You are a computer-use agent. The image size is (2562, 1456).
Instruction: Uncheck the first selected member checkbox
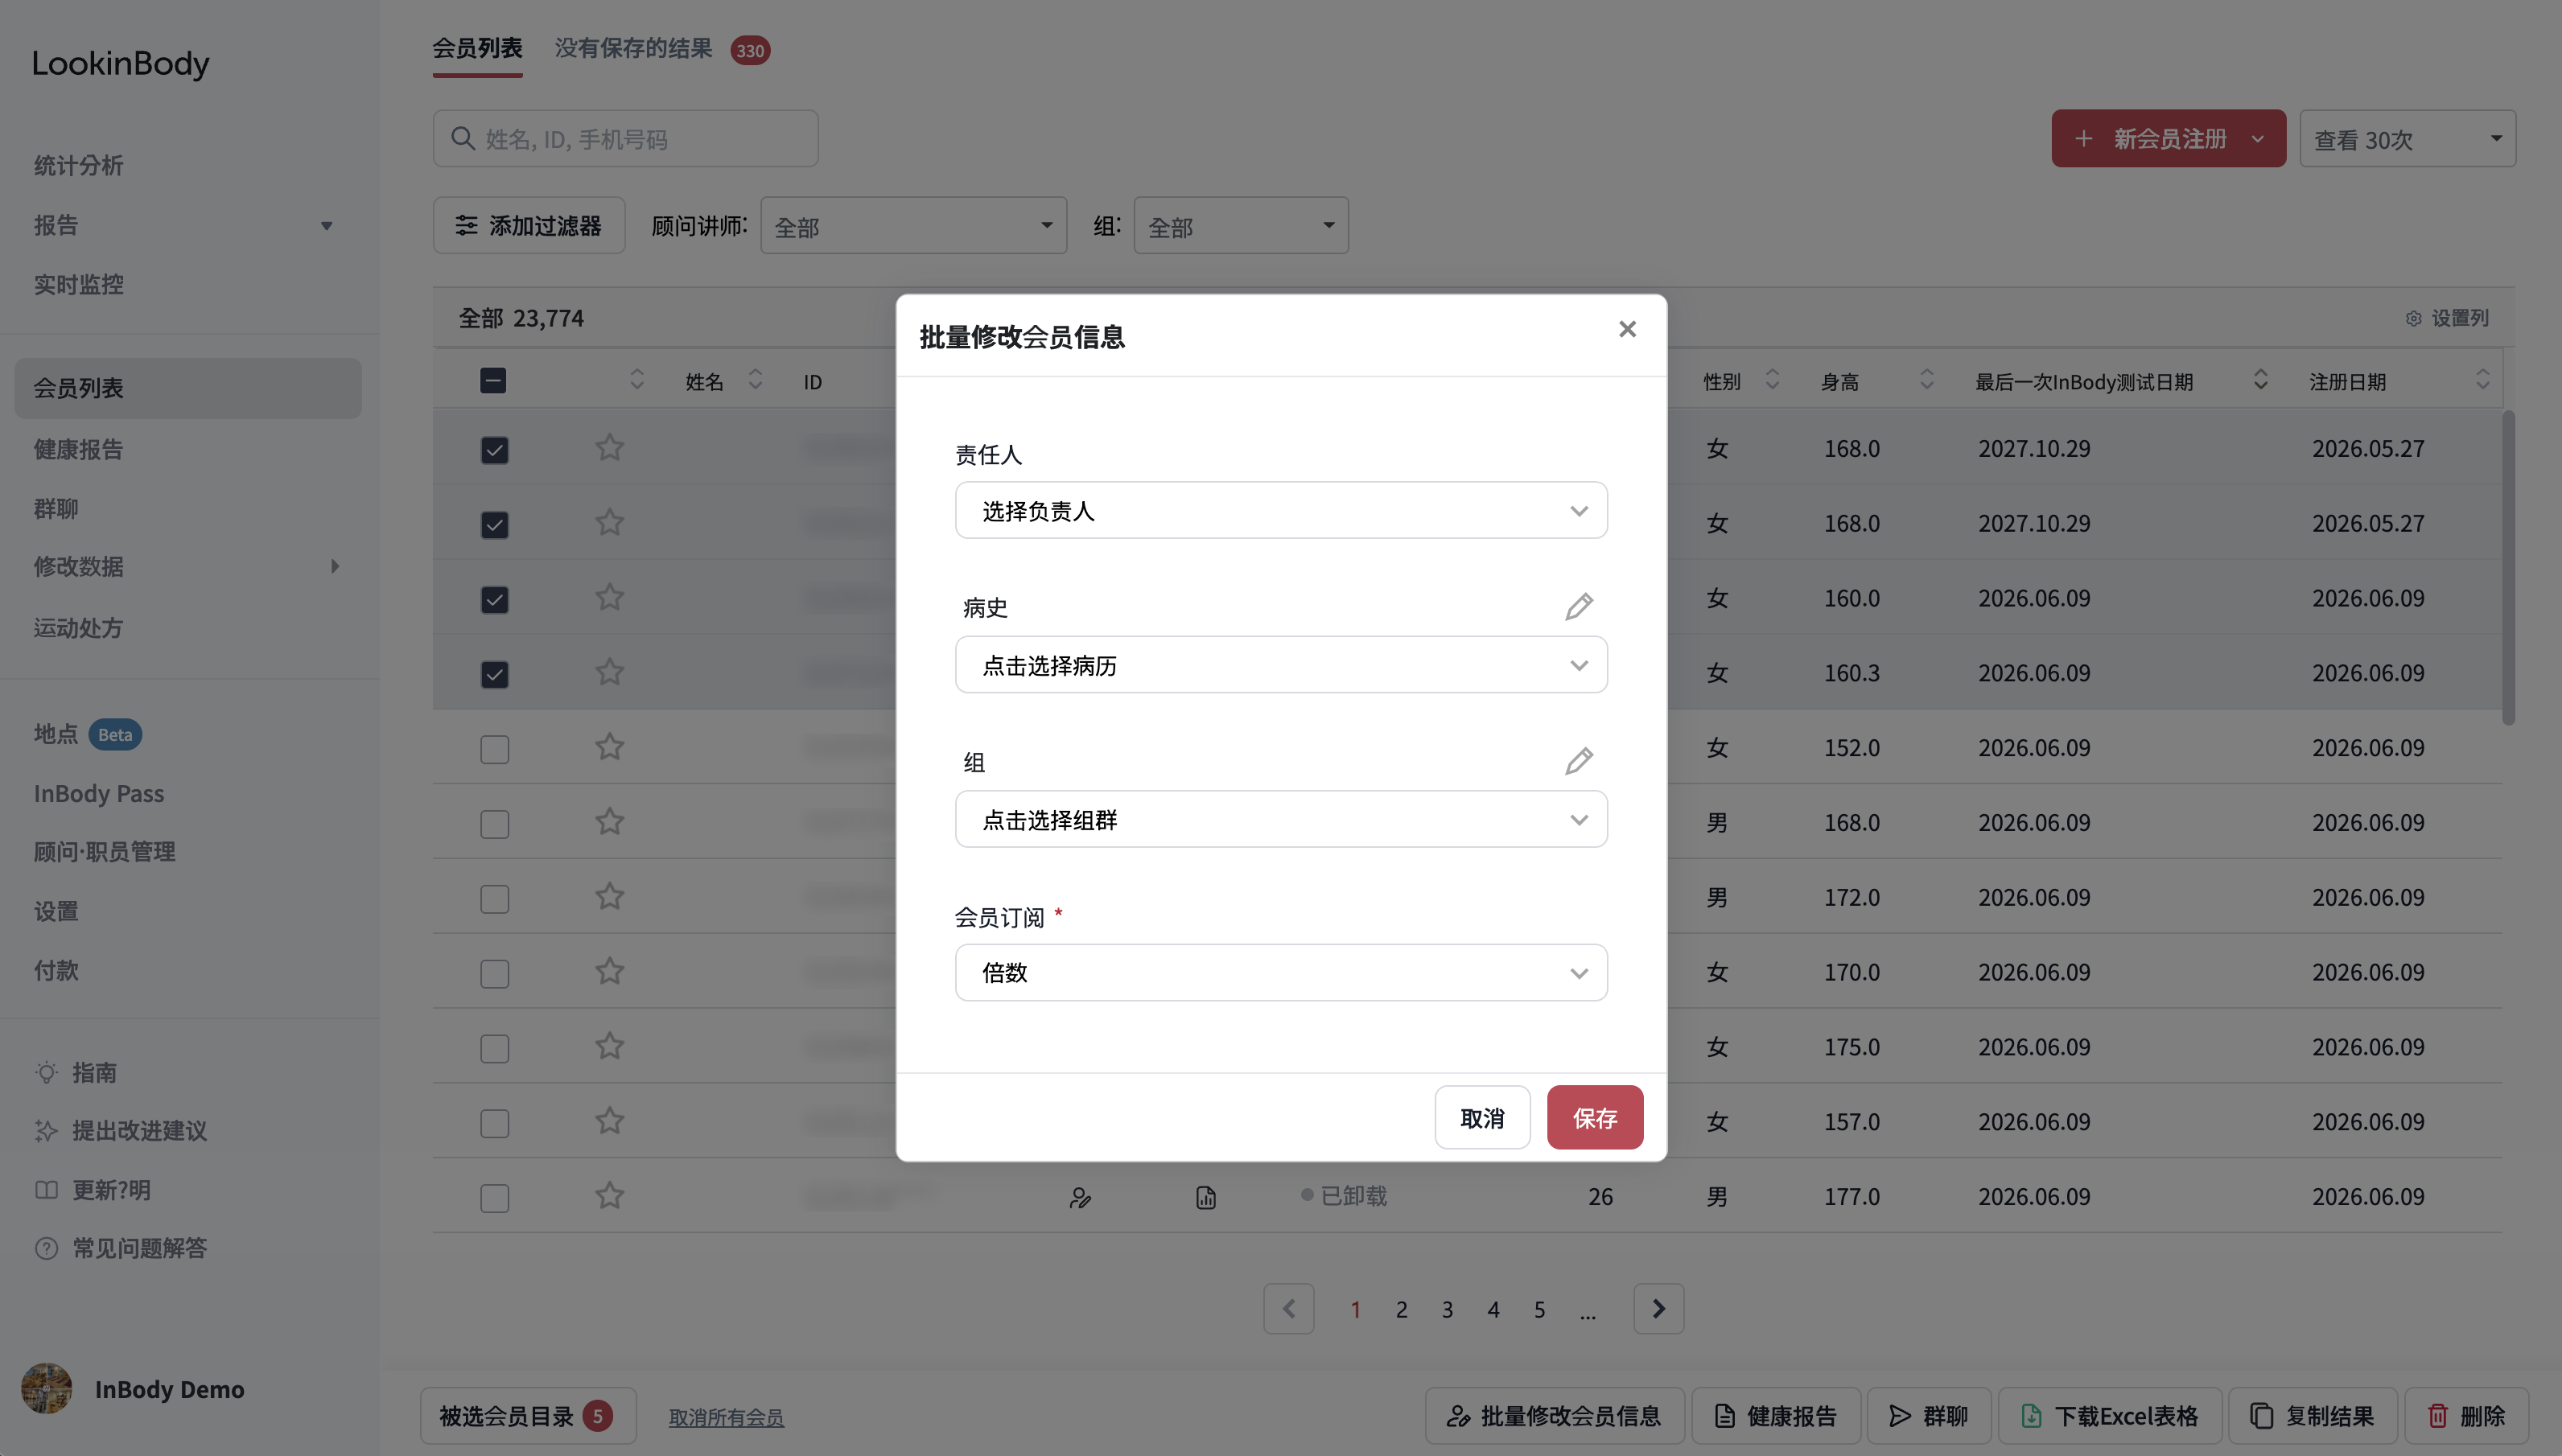(x=494, y=450)
